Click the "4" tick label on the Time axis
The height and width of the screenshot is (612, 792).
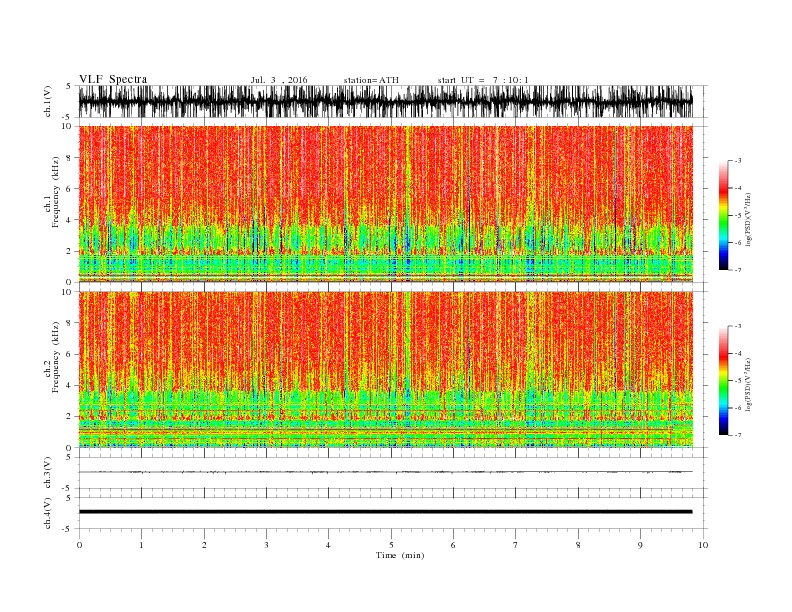pos(328,545)
